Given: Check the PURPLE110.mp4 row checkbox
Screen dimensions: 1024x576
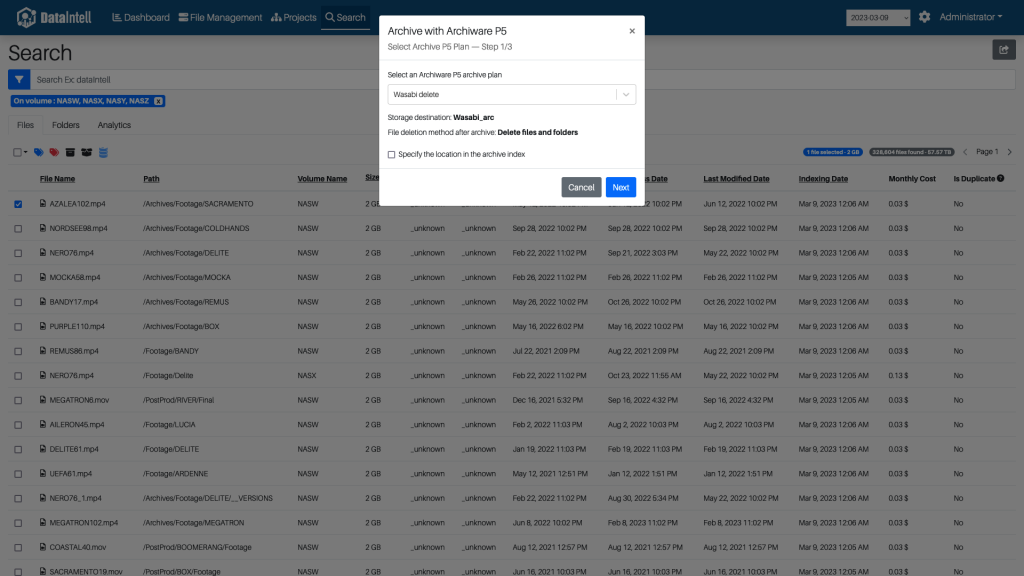Looking at the screenshot, I should [18, 327].
